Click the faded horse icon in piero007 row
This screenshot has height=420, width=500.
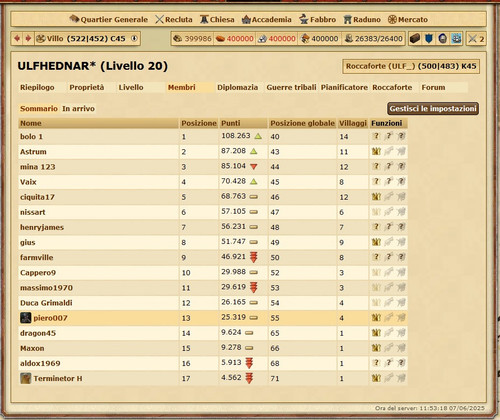[401, 317]
